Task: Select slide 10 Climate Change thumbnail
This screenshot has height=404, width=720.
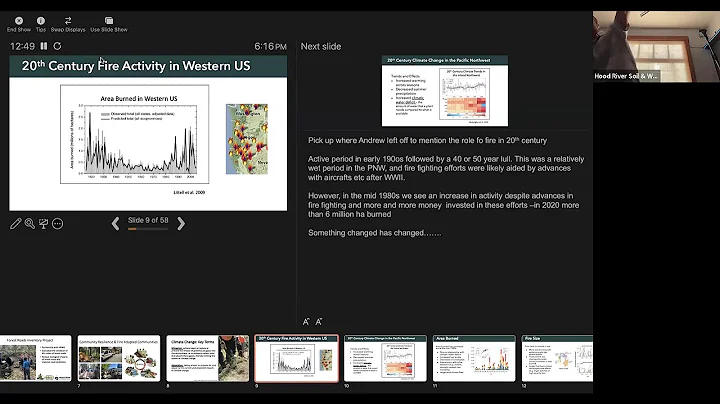Action: pyautogui.click(x=385, y=359)
